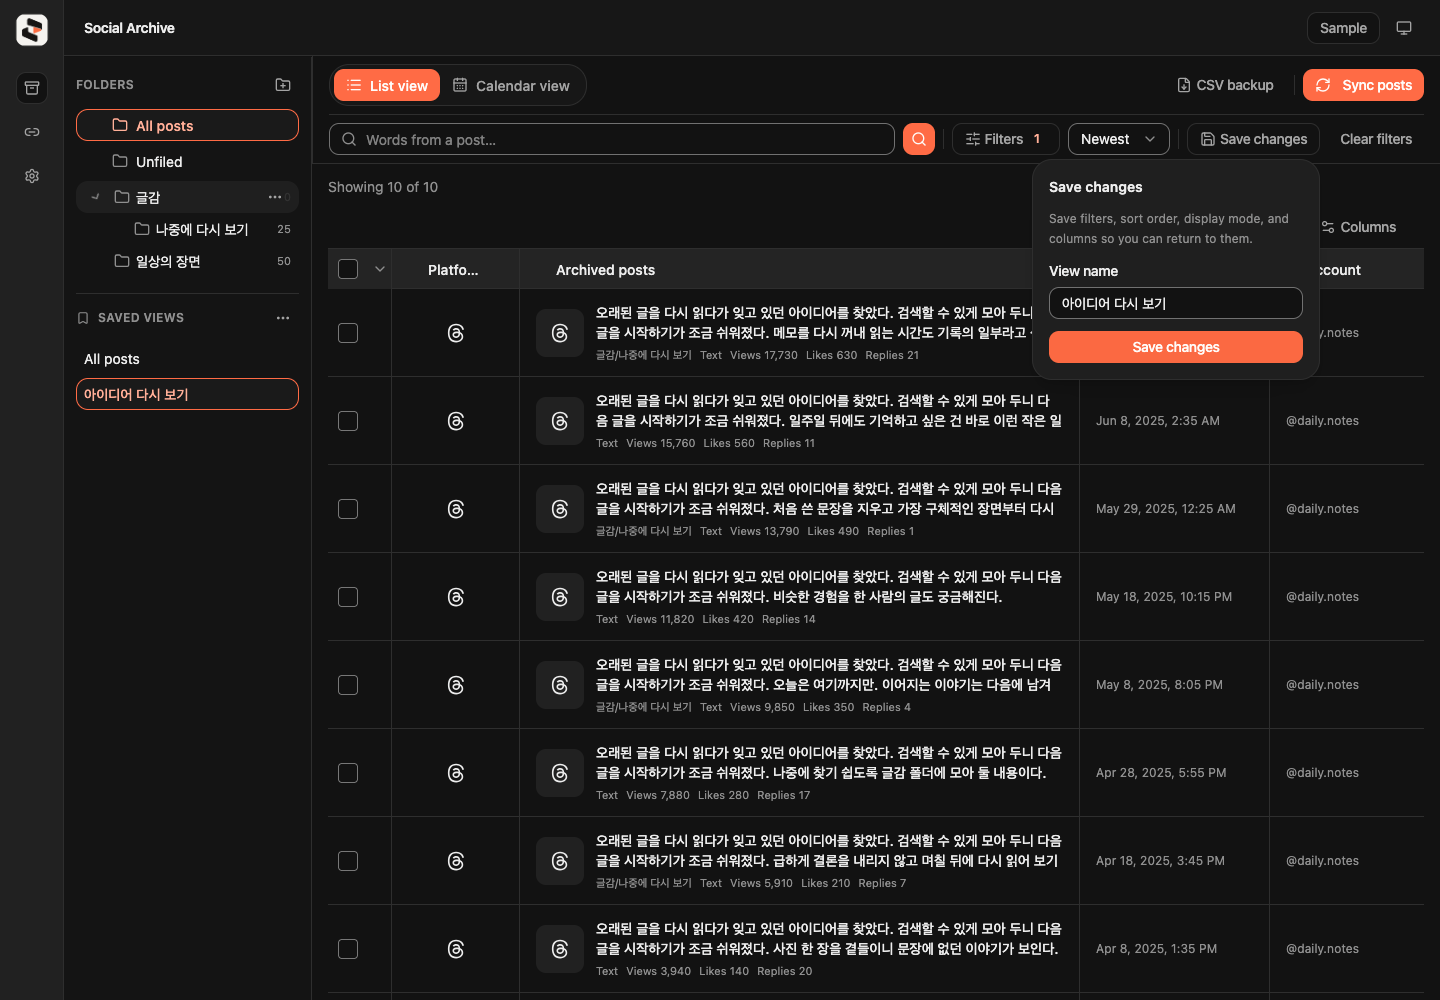Open the link connections sidebar icon

coord(32,132)
